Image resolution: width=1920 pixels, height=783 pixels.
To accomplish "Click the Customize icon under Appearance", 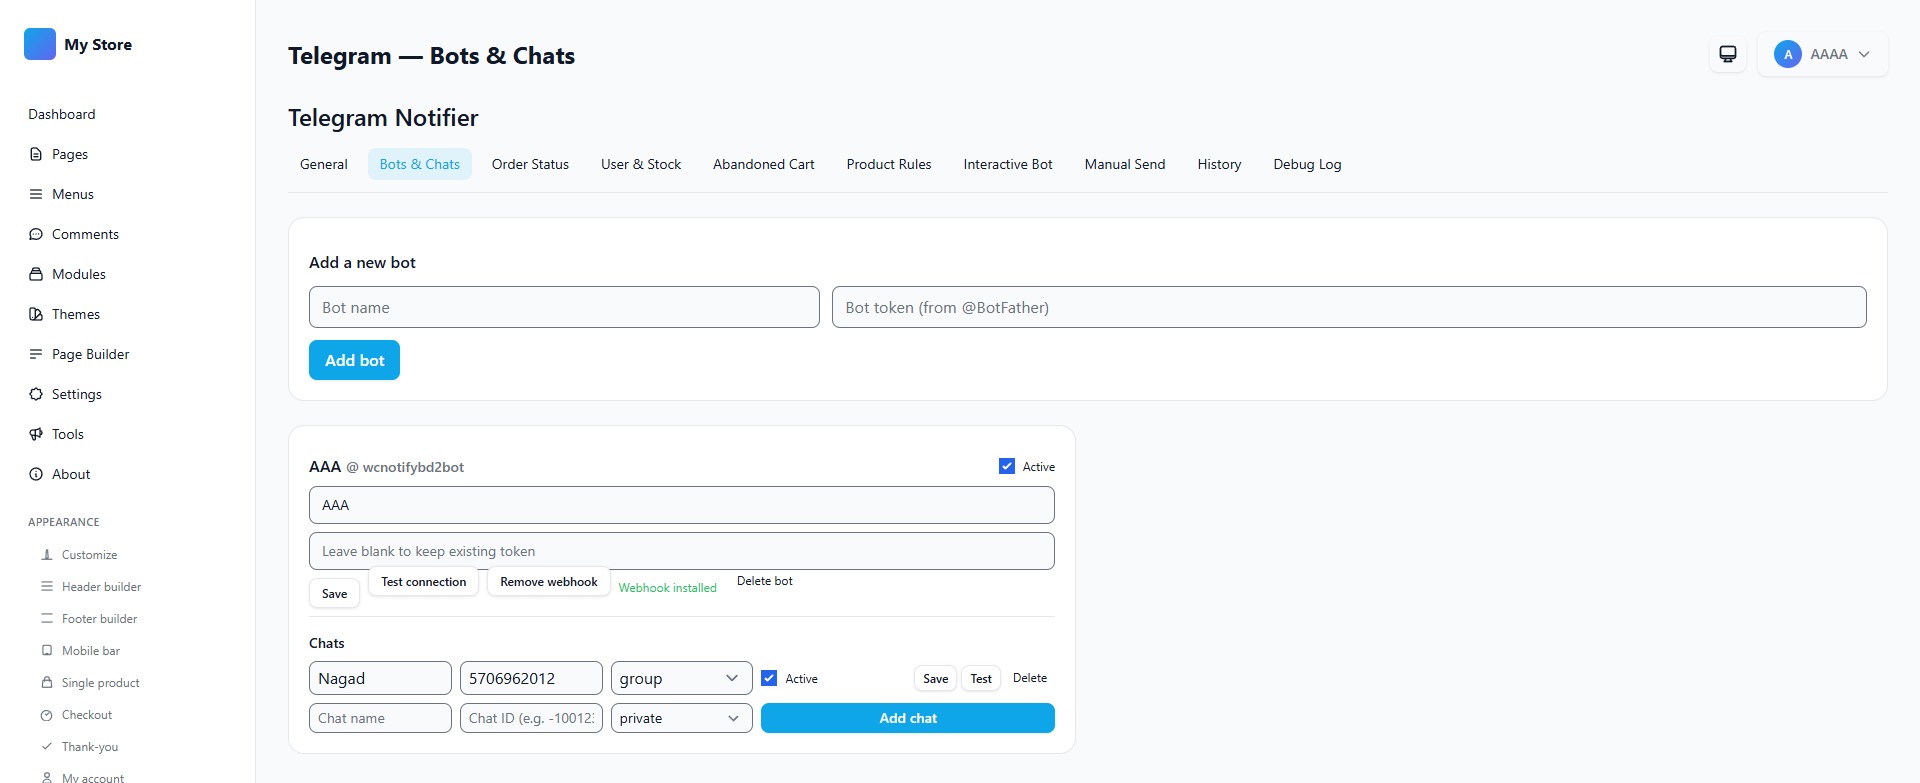I will [x=47, y=554].
